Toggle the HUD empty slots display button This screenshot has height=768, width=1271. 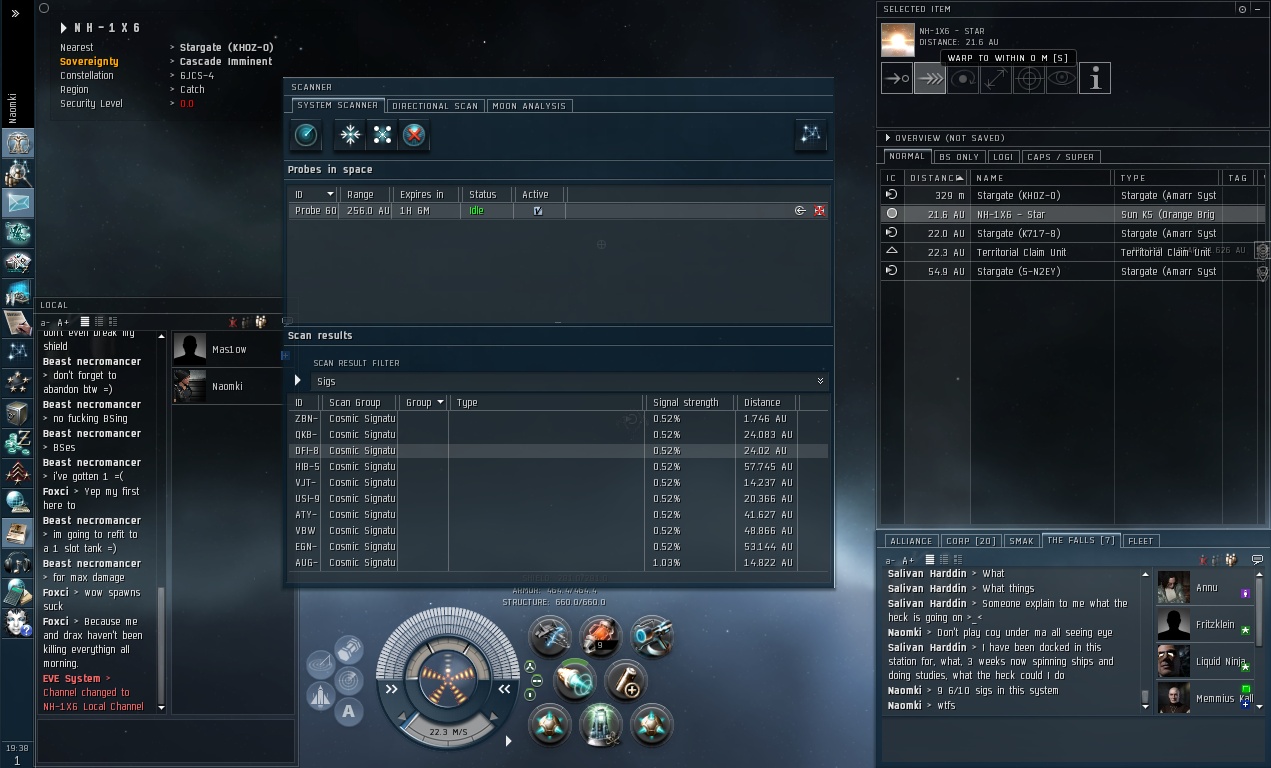tap(537, 681)
